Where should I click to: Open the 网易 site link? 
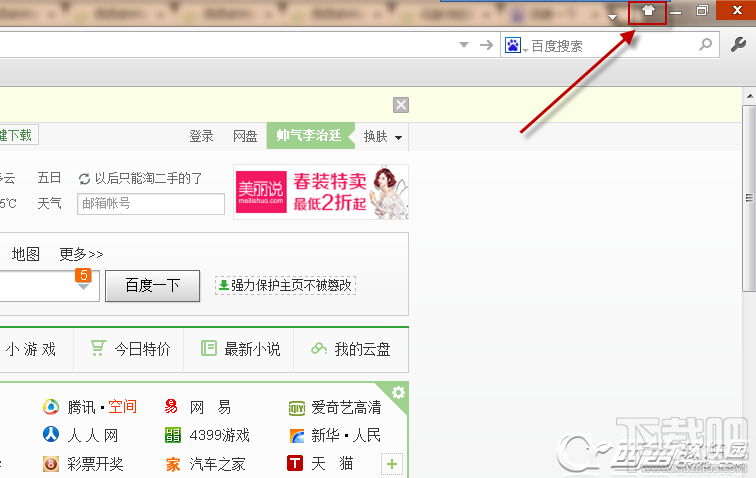pyautogui.click(x=210, y=408)
